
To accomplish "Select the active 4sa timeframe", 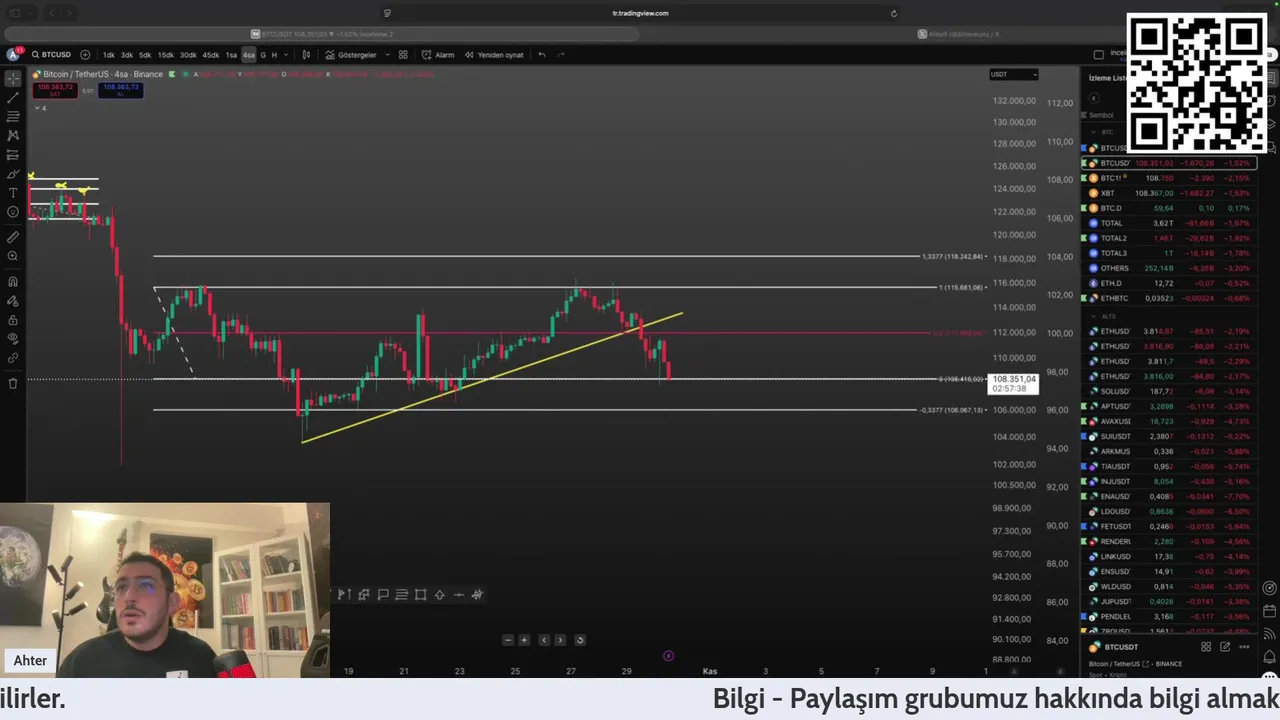I will pyautogui.click(x=248, y=55).
